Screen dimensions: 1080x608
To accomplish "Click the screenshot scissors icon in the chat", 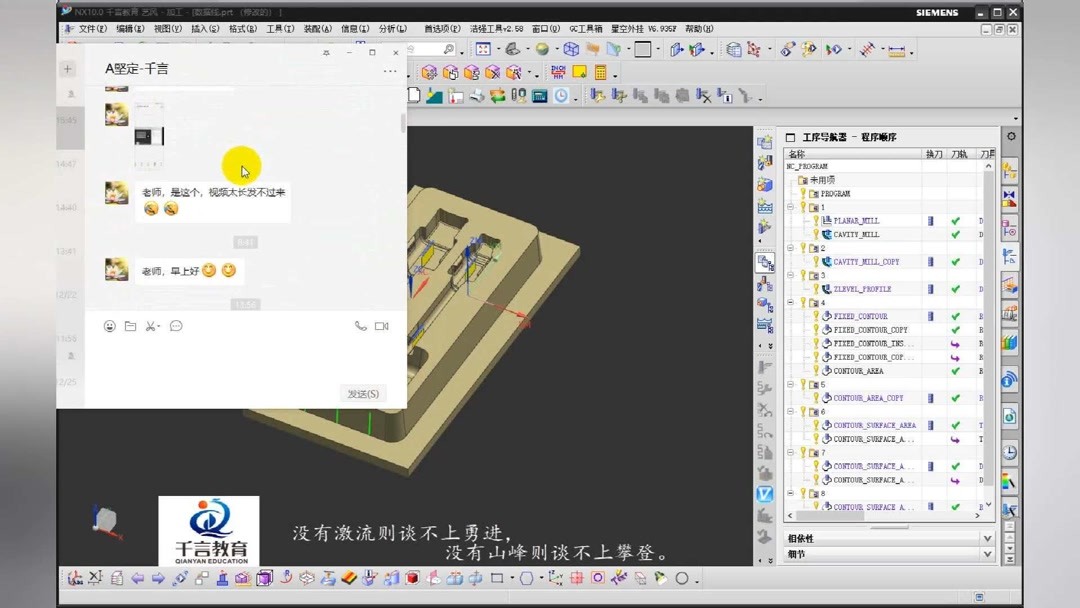I will pyautogui.click(x=151, y=325).
